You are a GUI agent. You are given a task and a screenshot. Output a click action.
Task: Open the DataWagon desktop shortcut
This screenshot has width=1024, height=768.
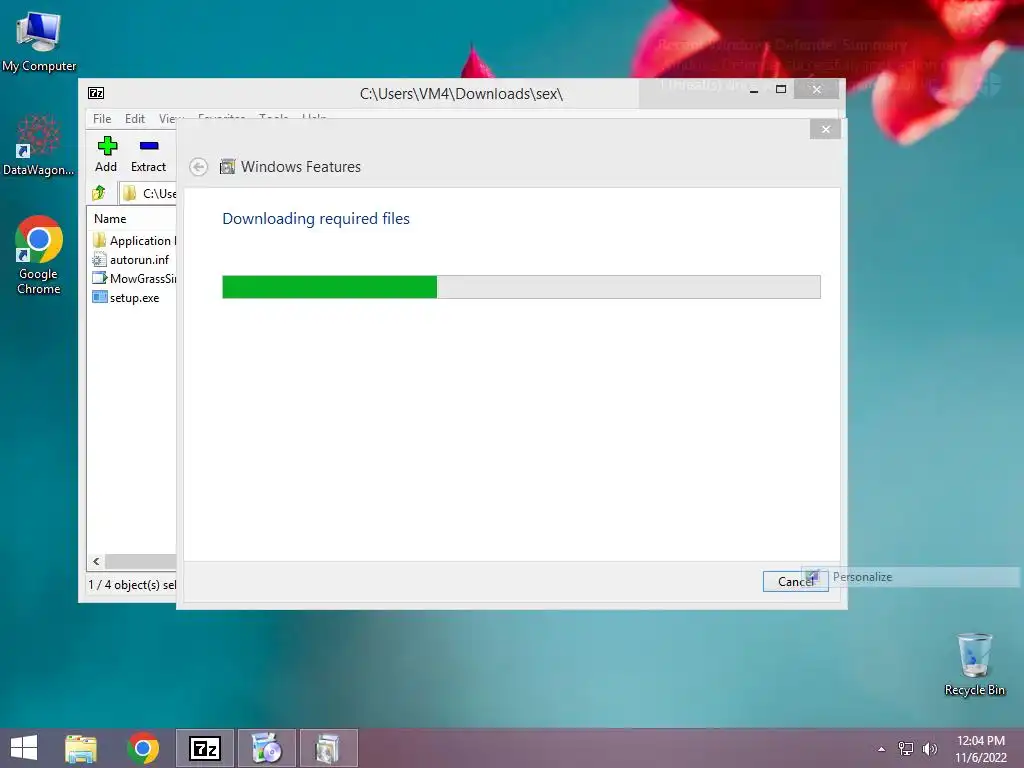pyautogui.click(x=39, y=145)
